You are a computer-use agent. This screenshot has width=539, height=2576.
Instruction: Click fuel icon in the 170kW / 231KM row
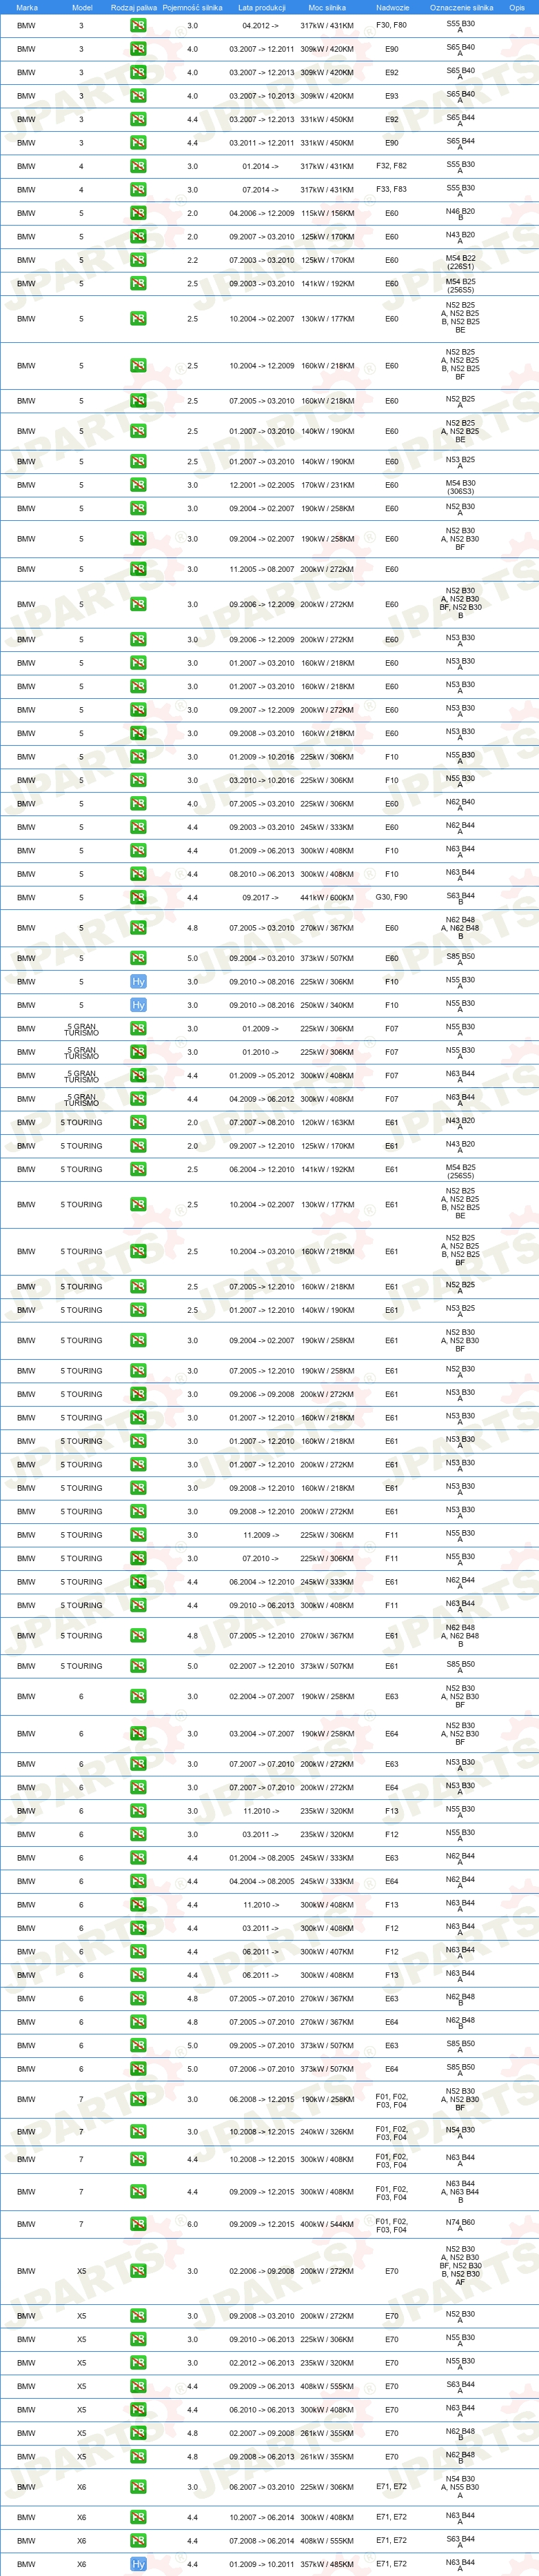138,485
